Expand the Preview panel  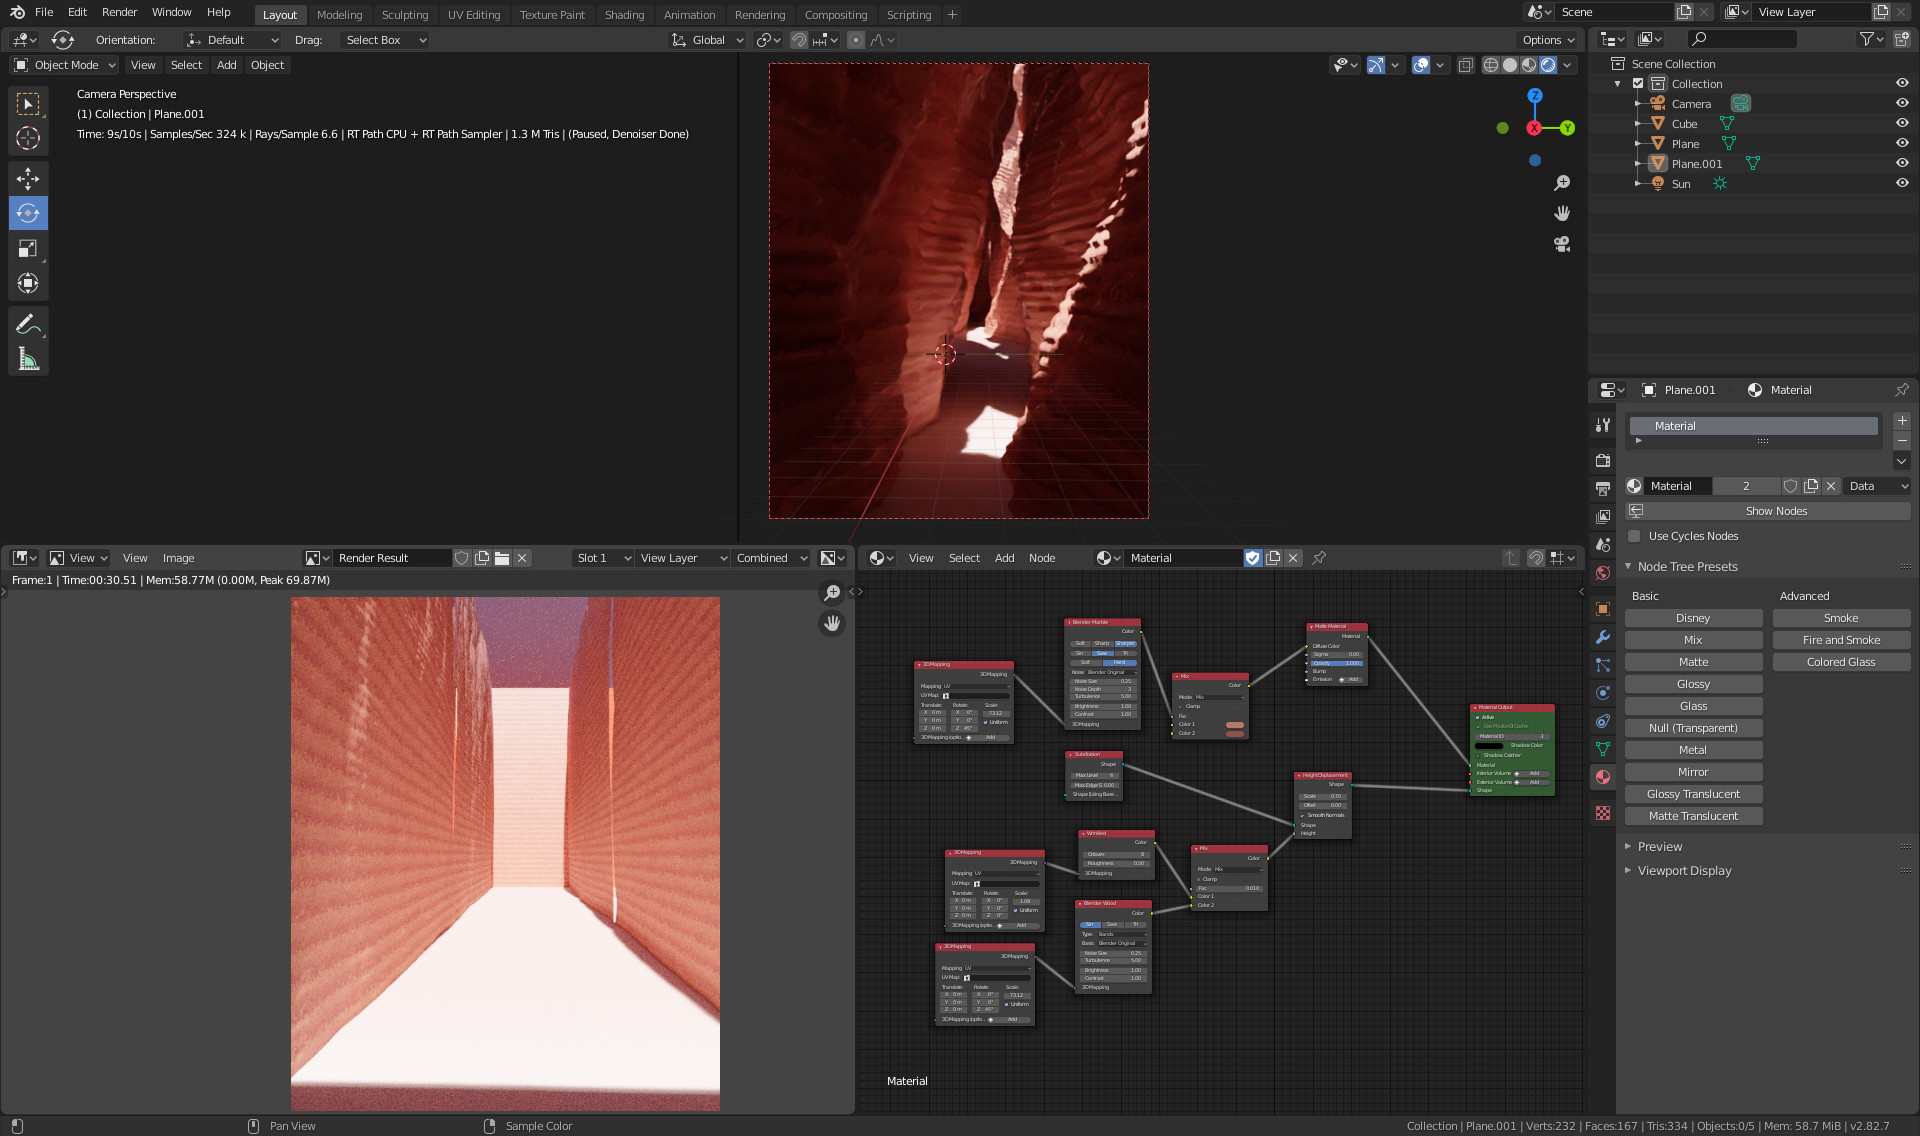tap(1659, 847)
